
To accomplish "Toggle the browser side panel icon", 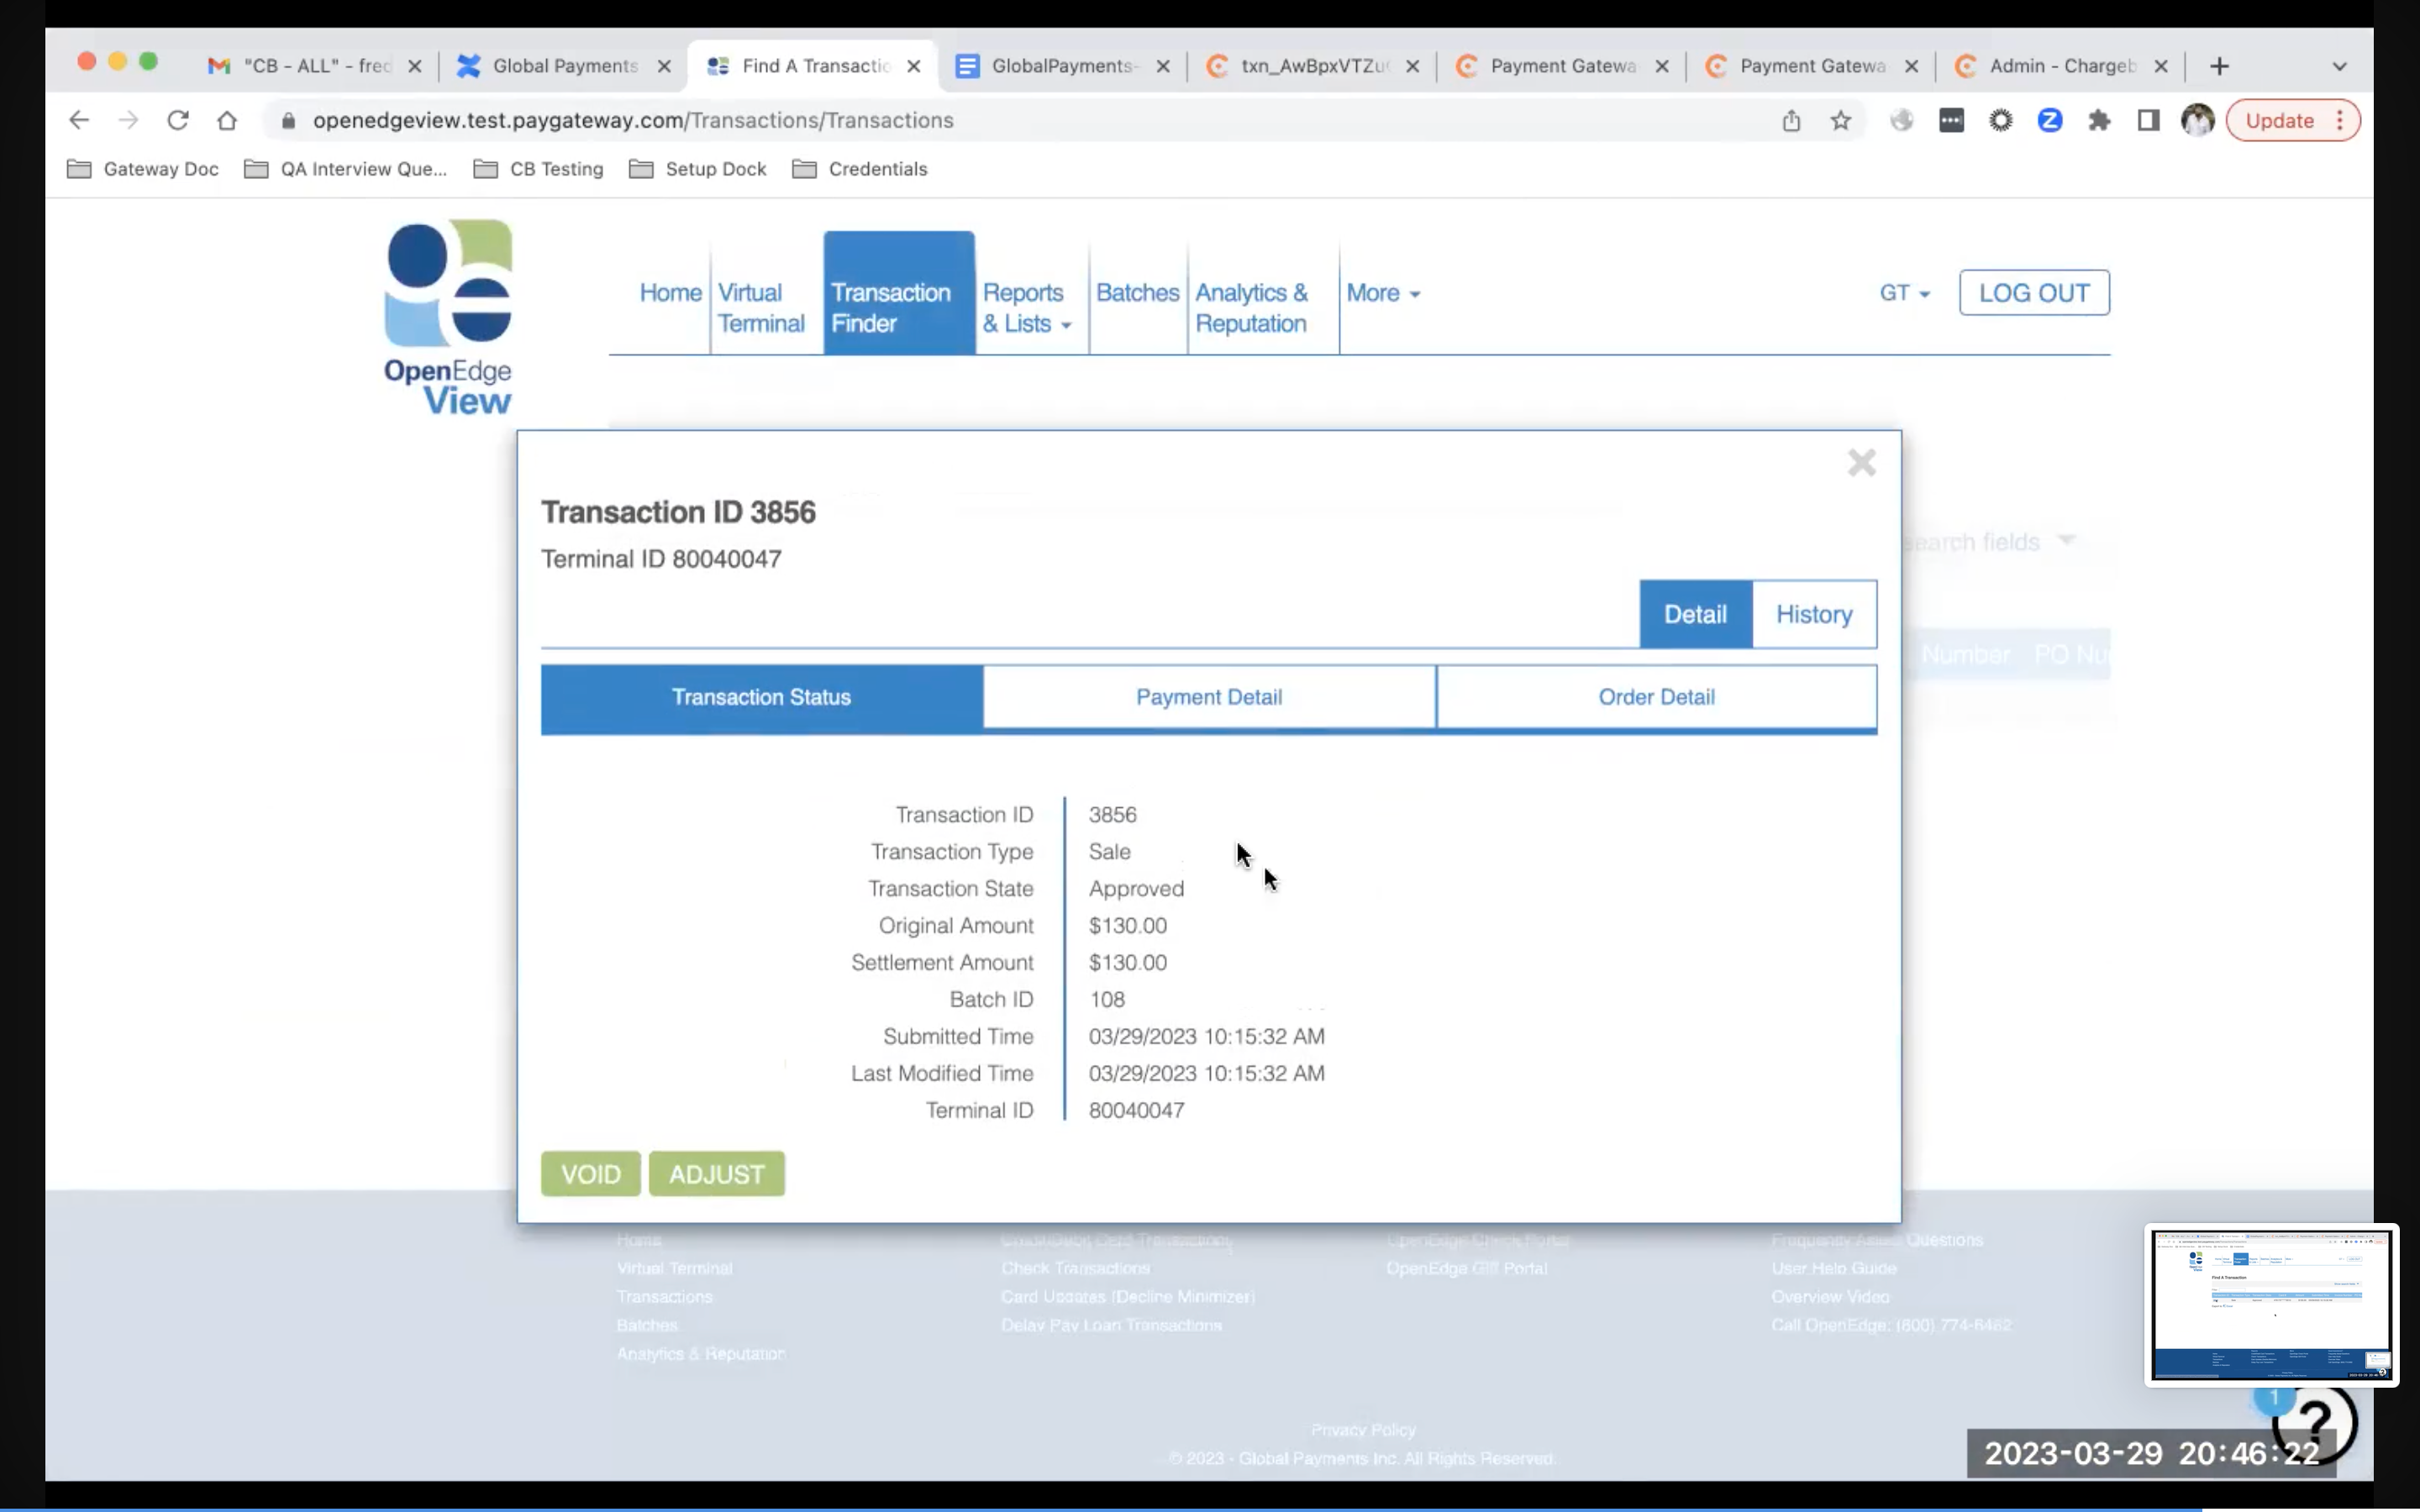I will (x=2148, y=120).
